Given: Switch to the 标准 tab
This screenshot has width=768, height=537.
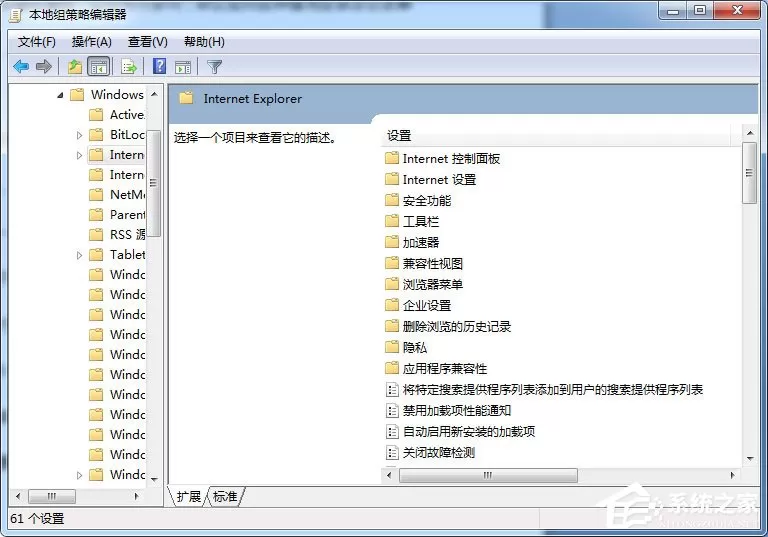Looking at the screenshot, I should [x=225, y=496].
